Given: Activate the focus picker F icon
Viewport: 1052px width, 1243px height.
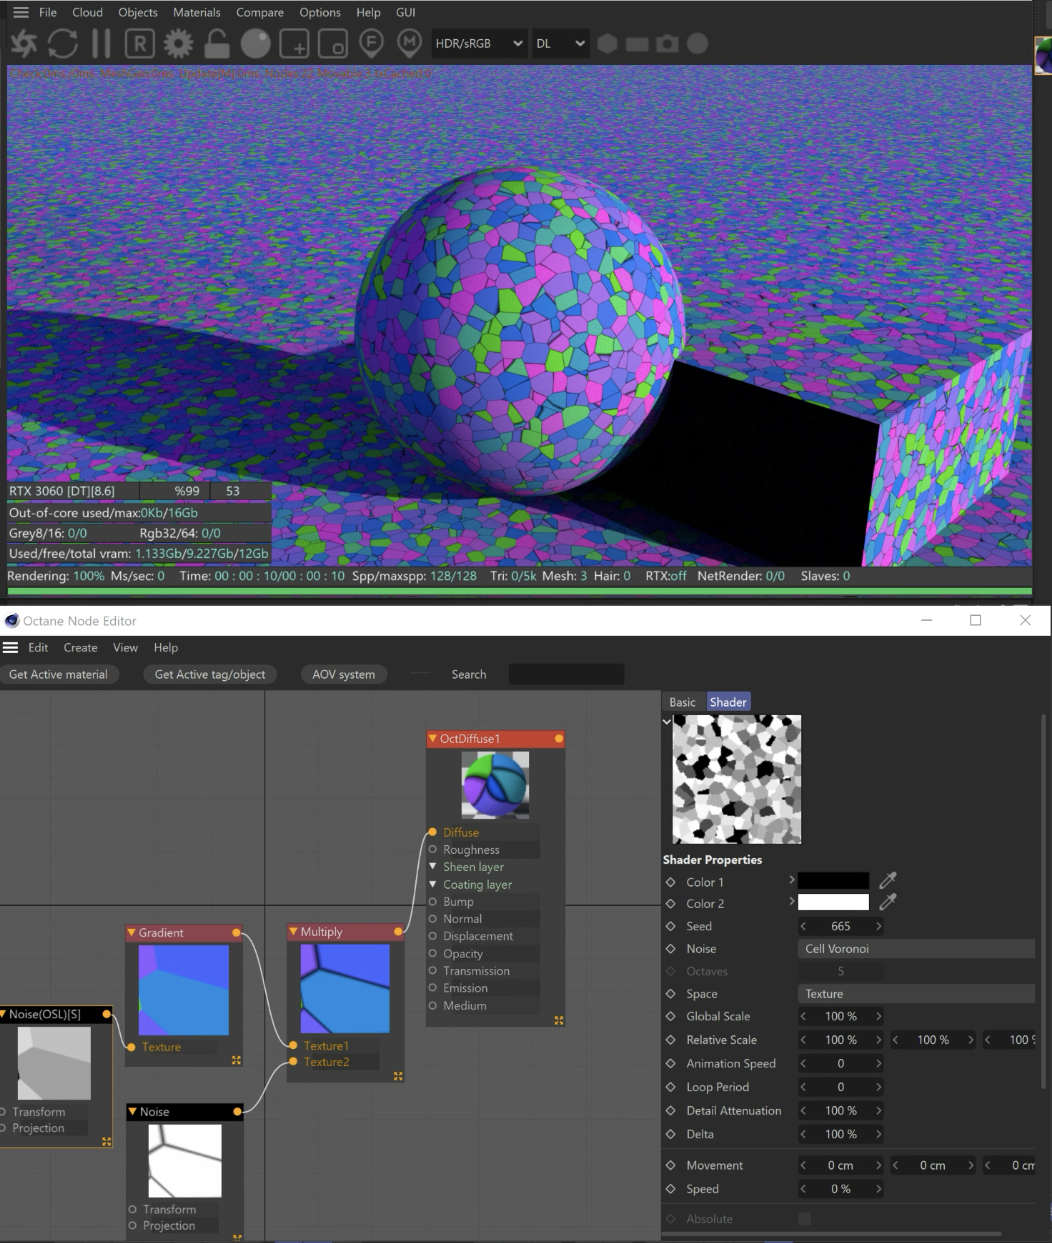Looking at the screenshot, I should (x=371, y=44).
